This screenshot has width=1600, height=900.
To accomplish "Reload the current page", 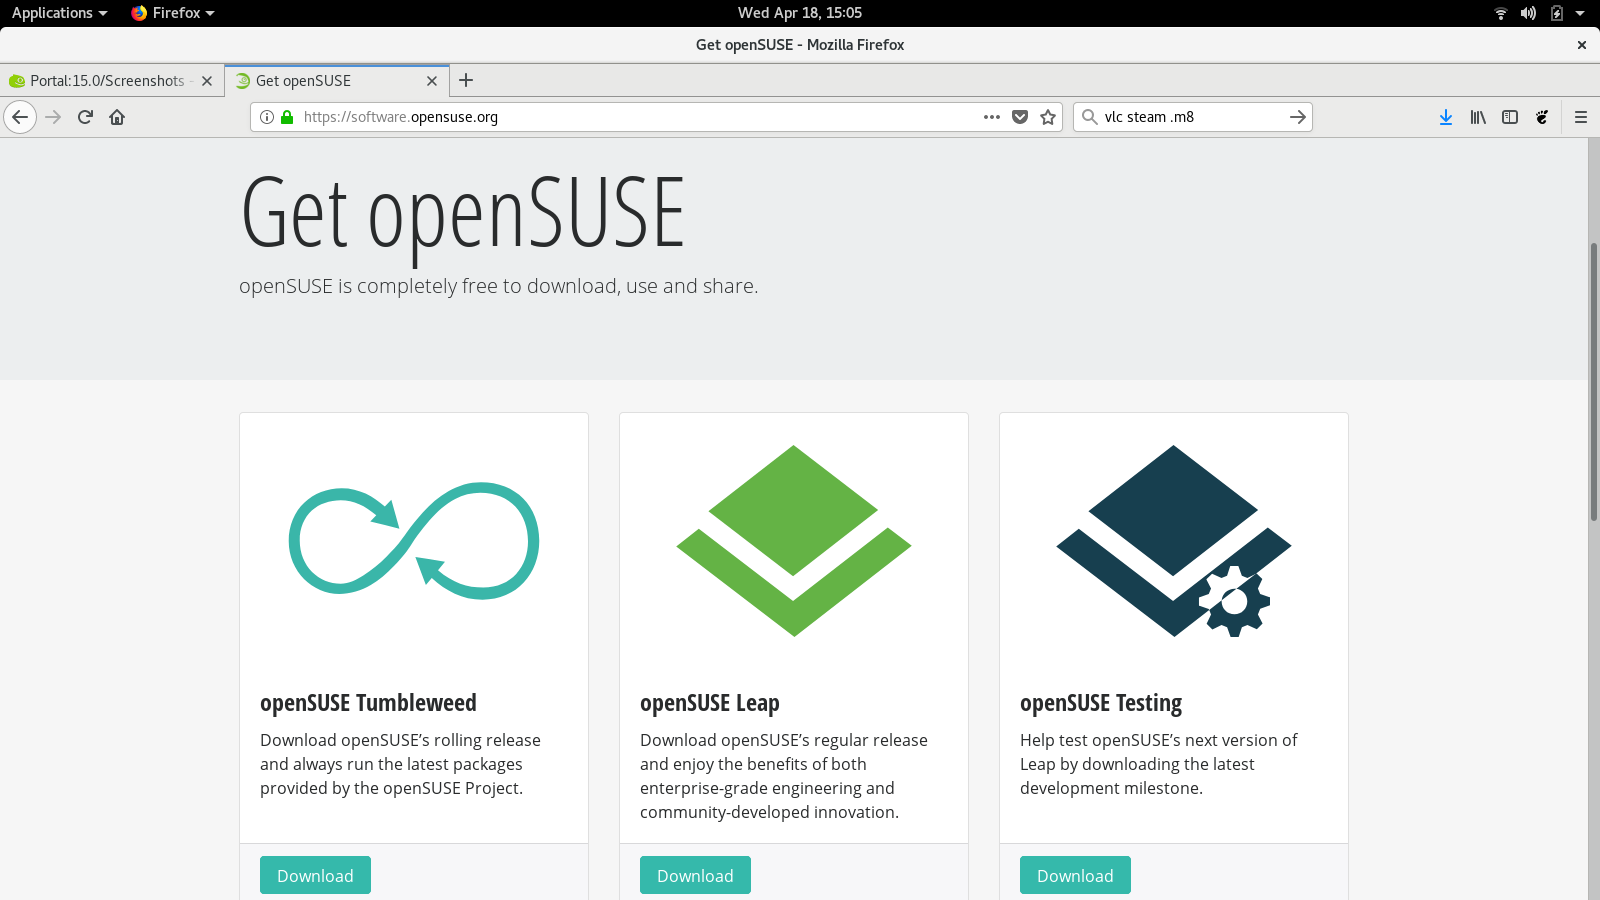I will [x=84, y=117].
